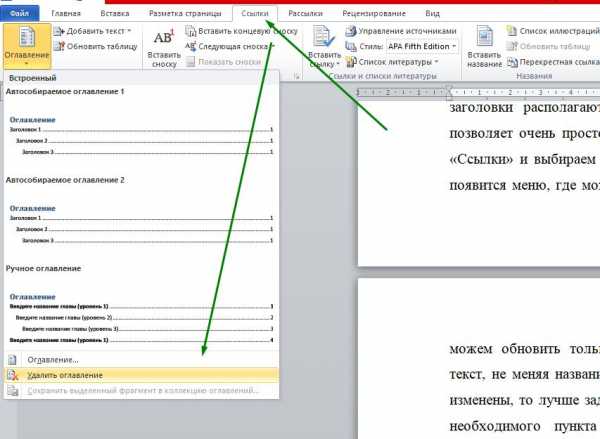The width and height of the screenshot is (600, 439).
Task: Switch to the Вставка tab
Action: (x=114, y=13)
